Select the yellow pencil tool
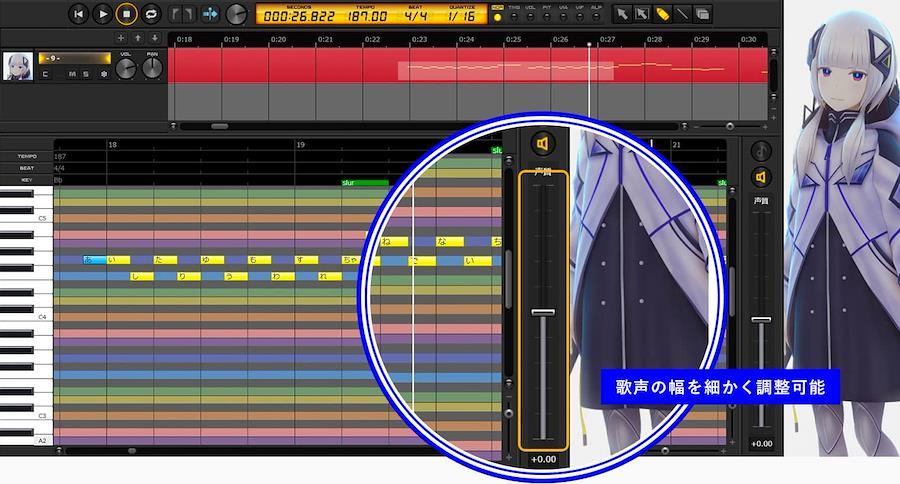The height and width of the screenshot is (484, 900). [x=662, y=14]
